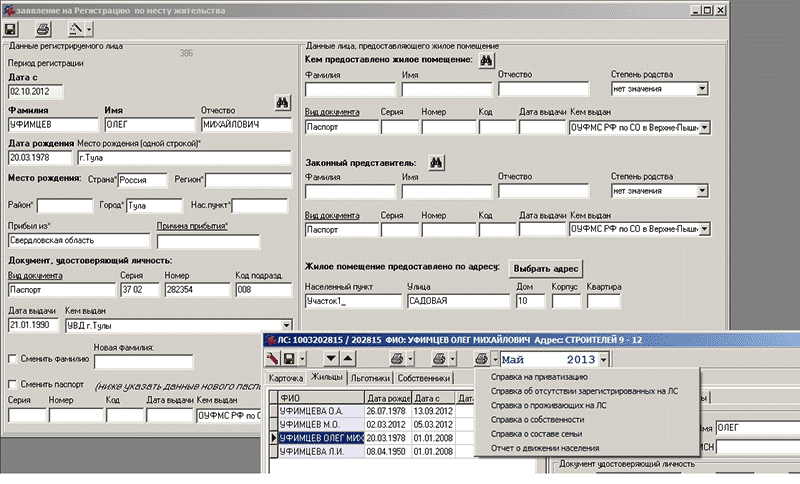Open dropdown arrow beside the pencil icon

tap(89, 29)
